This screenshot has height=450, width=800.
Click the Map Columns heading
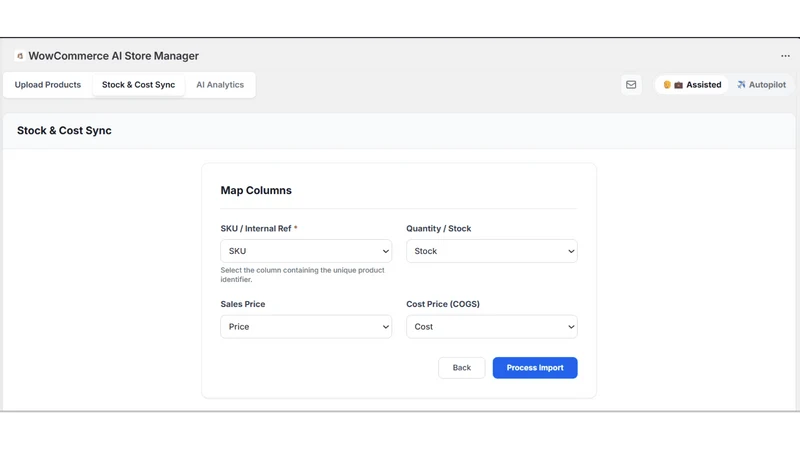(x=256, y=190)
